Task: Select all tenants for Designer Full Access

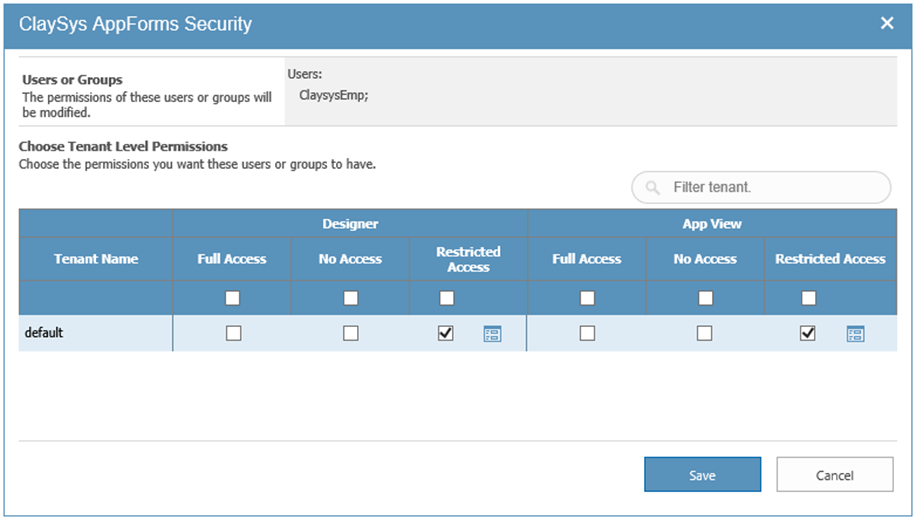Action: 233,298
